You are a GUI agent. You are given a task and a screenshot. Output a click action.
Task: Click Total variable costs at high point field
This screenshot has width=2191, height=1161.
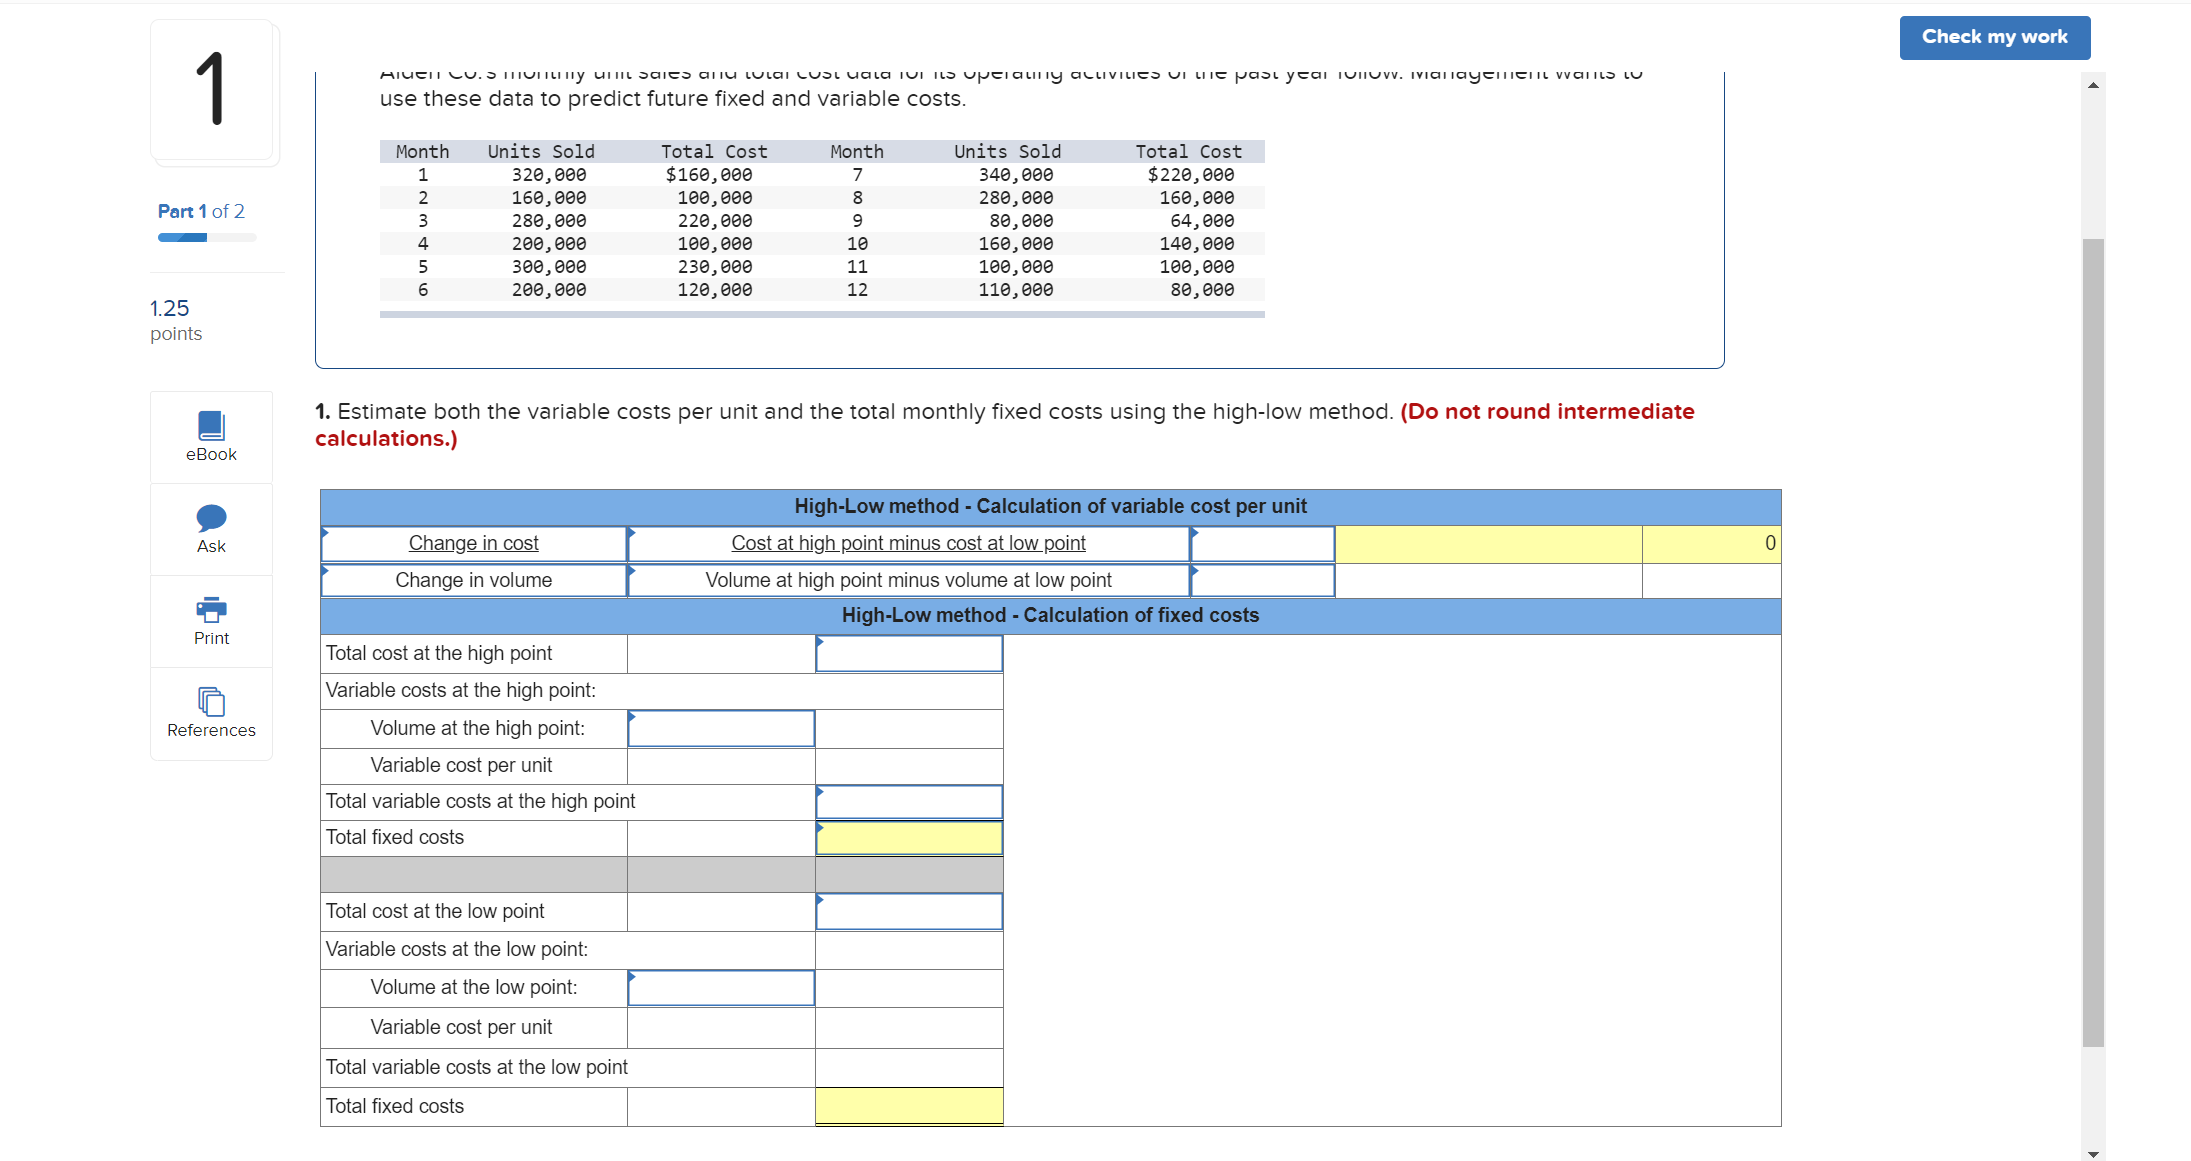tap(908, 801)
